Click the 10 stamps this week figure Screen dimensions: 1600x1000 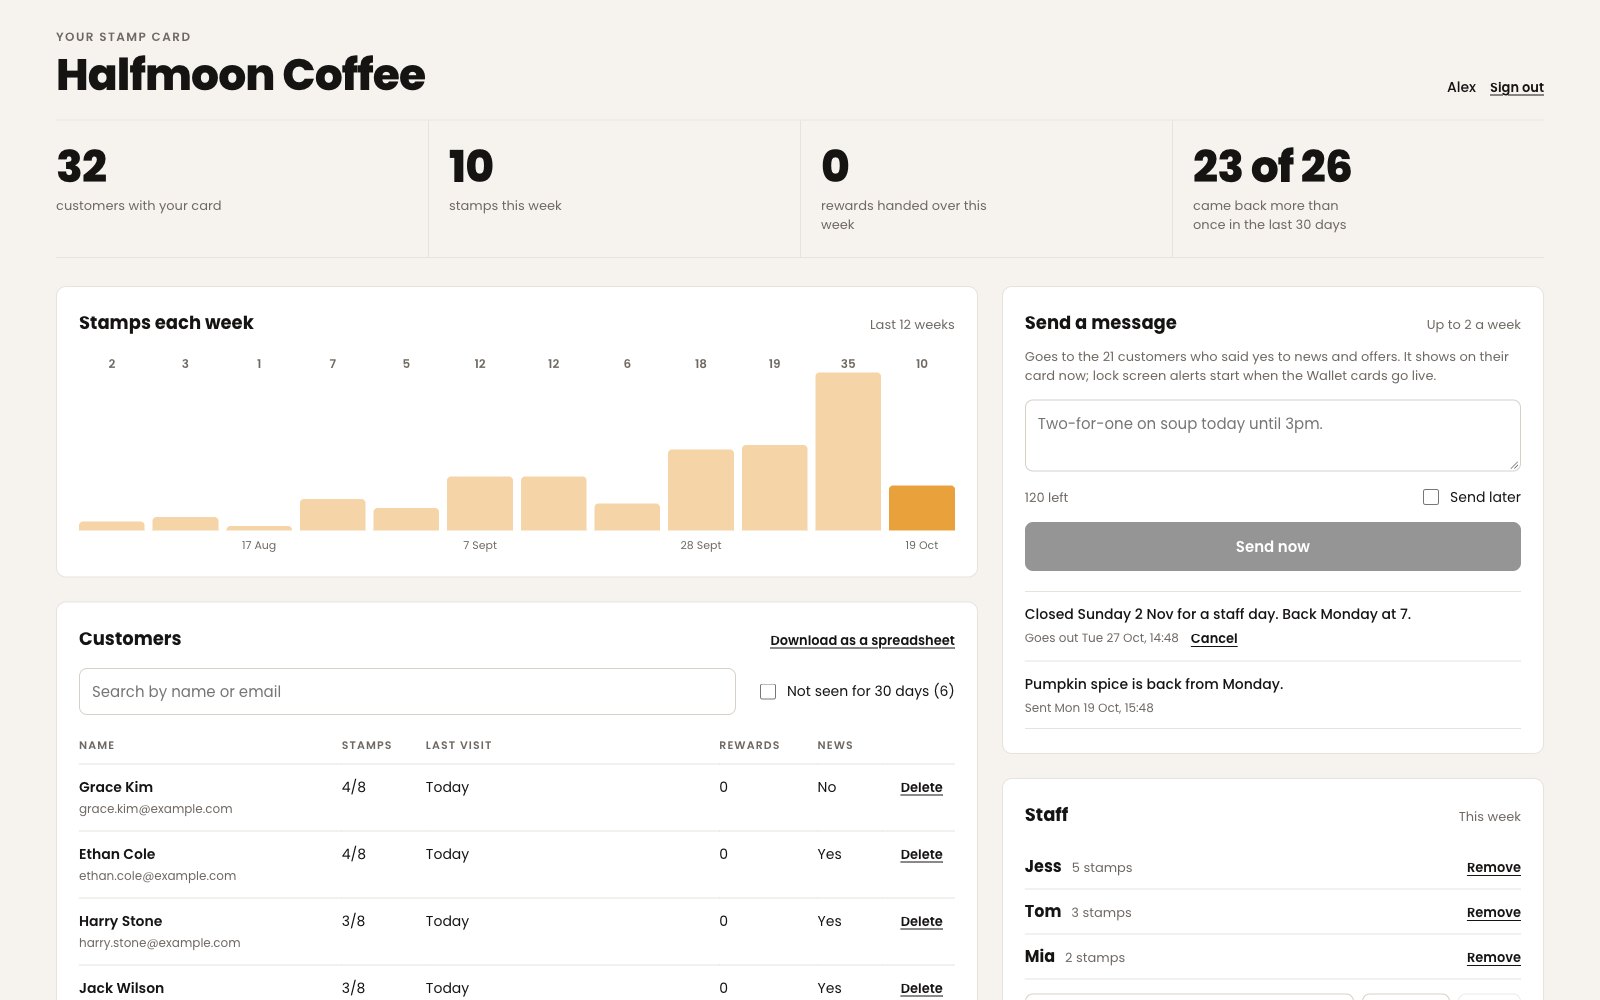coord(471,166)
